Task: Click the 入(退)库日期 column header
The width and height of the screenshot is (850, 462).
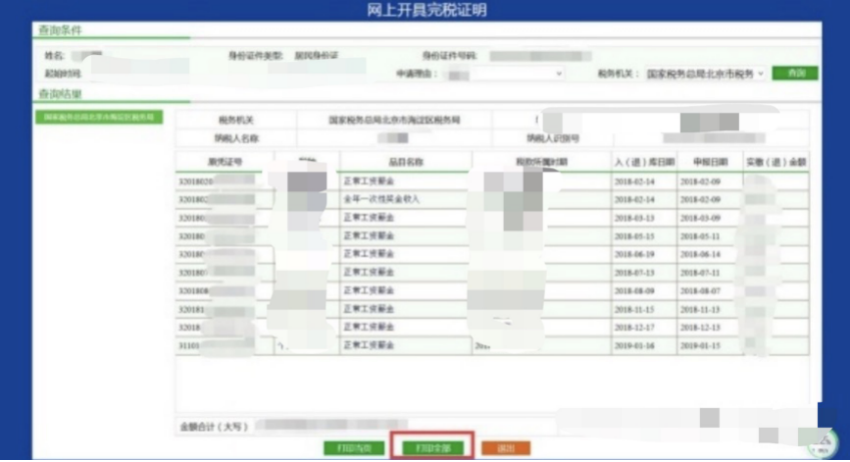Action: click(643, 161)
